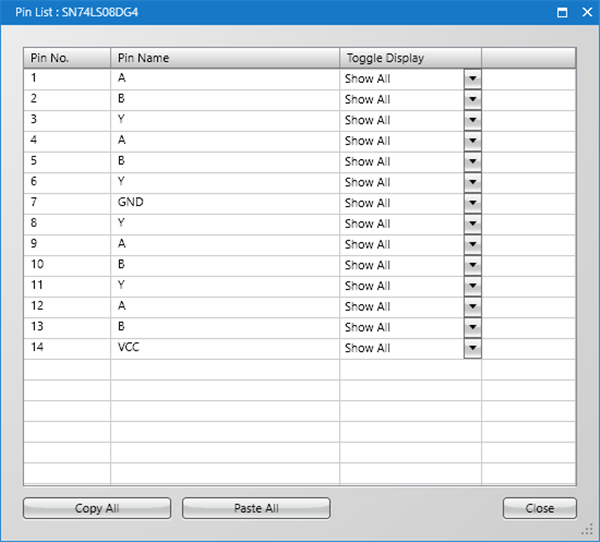Screen dimensions: 600x542
Task: Expand Show All dropdown in pin 4 row
Action: coord(473,141)
